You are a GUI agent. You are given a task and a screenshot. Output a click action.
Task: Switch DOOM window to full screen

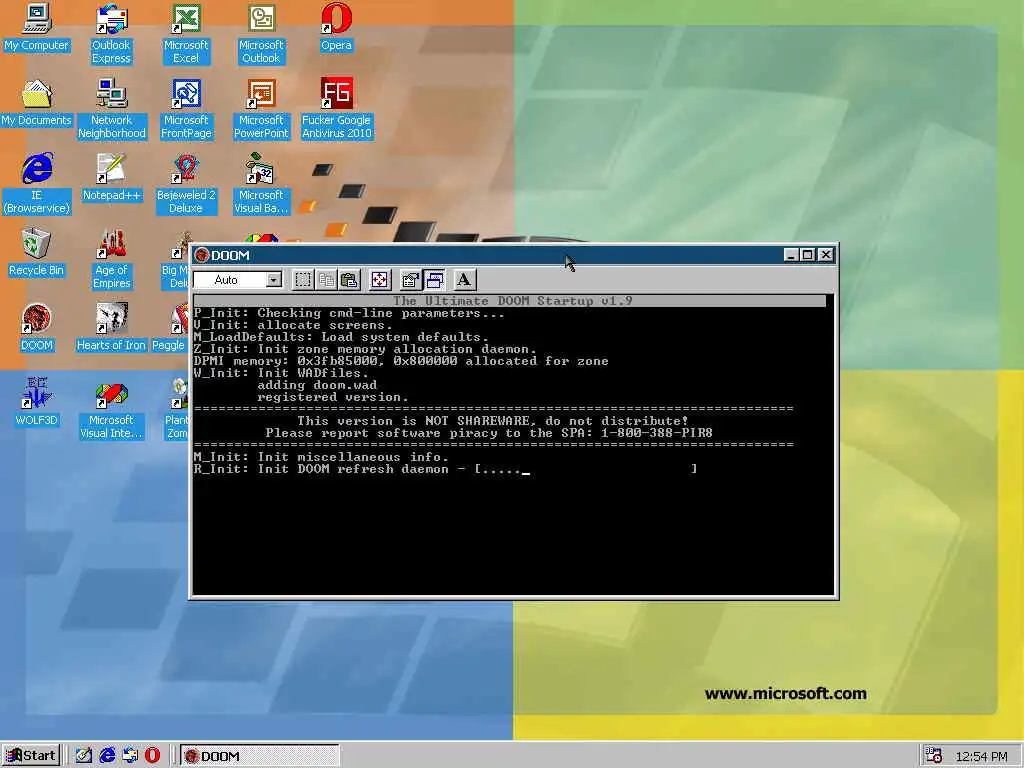[379, 280]
